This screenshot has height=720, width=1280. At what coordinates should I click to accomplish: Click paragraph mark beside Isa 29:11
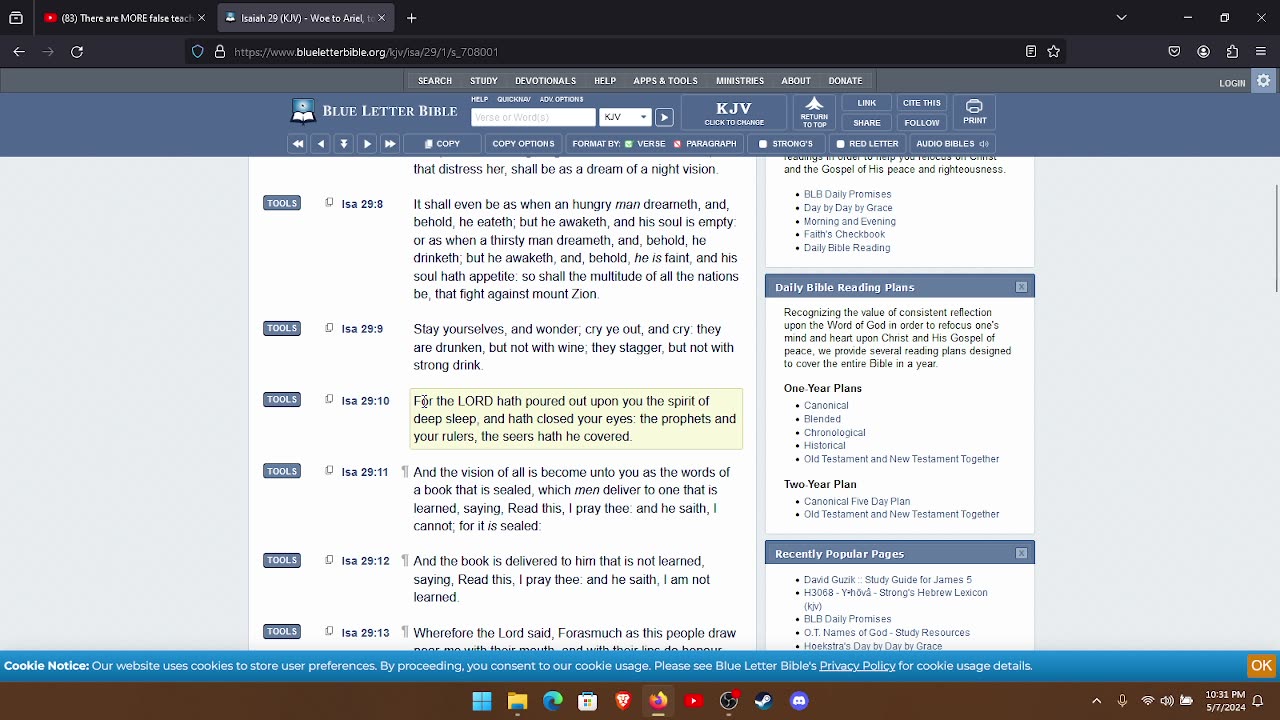[x=405, y=472]
